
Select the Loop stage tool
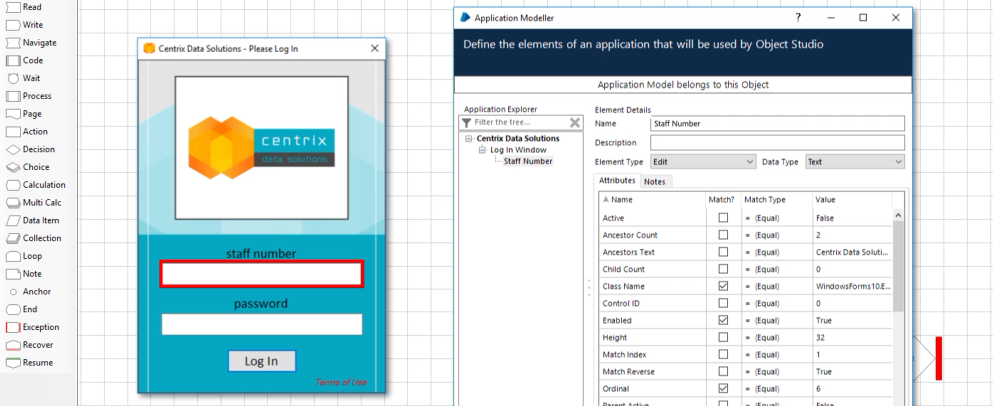24,256
